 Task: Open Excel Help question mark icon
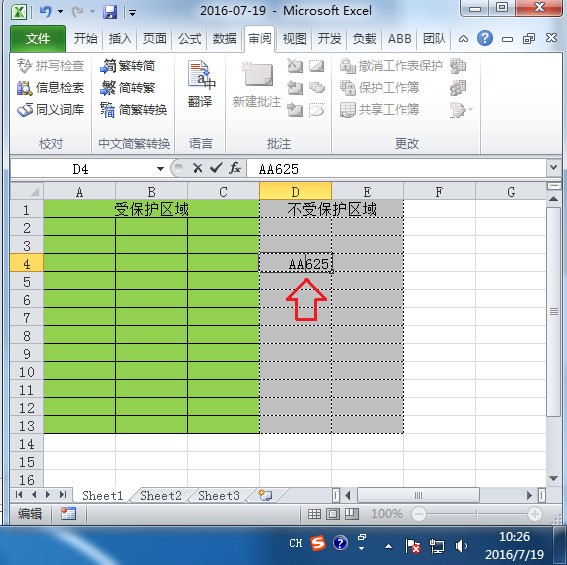tap(485, 38)
